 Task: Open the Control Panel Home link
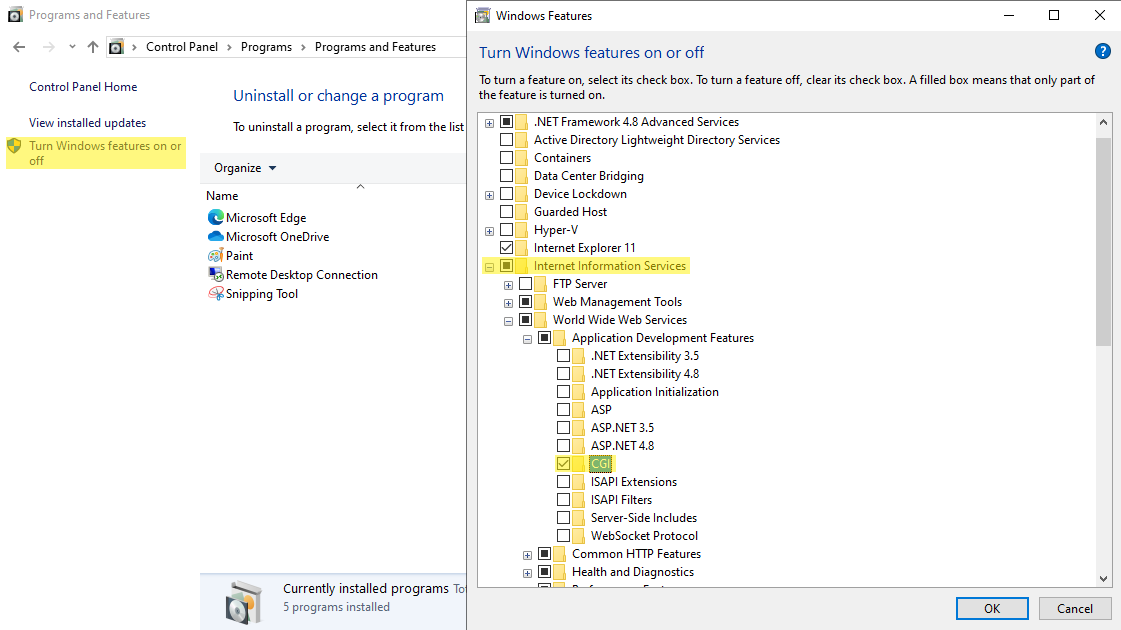point(83,87)
